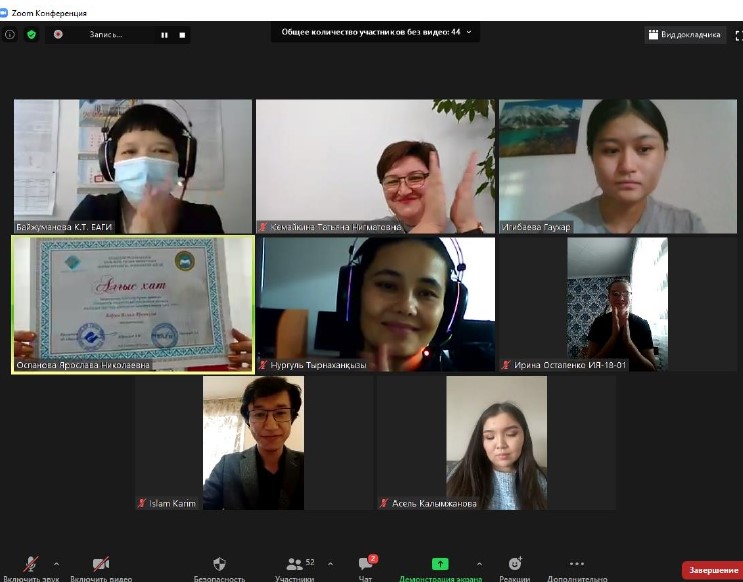The width and height of the screenshot is (743, 582).
Task: Open the Участники participants panel
Action: click(294, 565)
